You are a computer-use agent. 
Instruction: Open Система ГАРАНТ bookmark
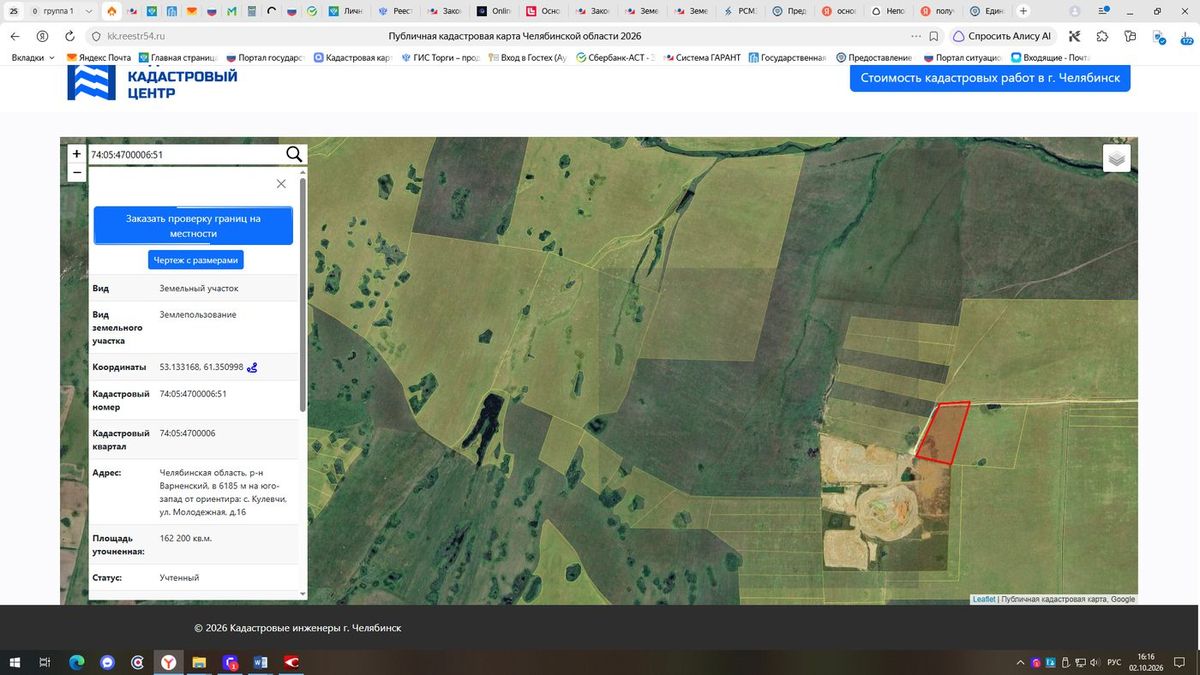pyautogui.click(x=702, y=57)
